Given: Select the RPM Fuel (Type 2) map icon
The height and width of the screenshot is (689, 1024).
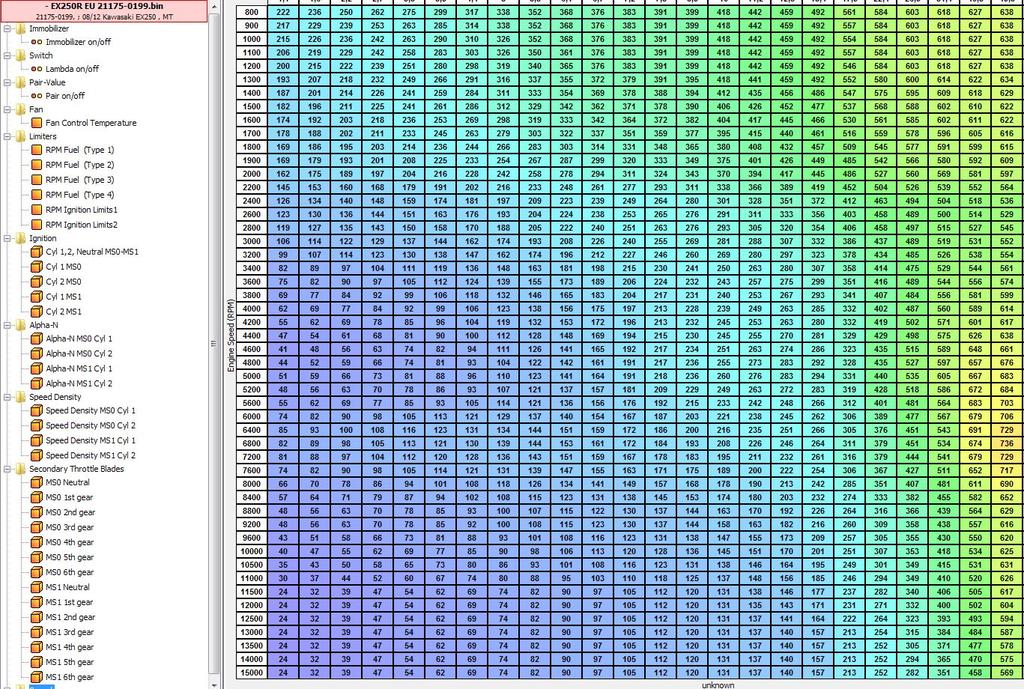Looking at the screenshot, I should pos(37,165).
